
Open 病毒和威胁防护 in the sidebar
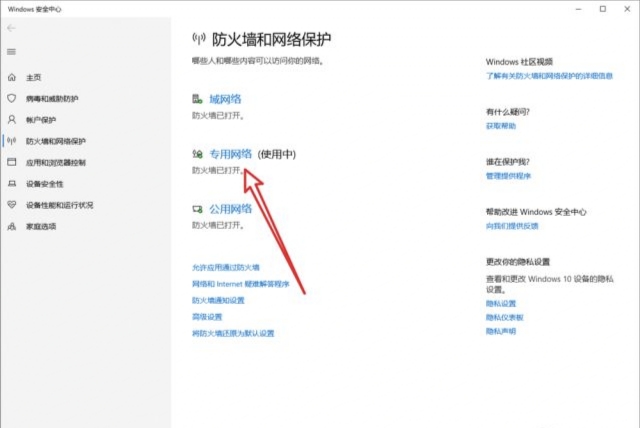52,99
